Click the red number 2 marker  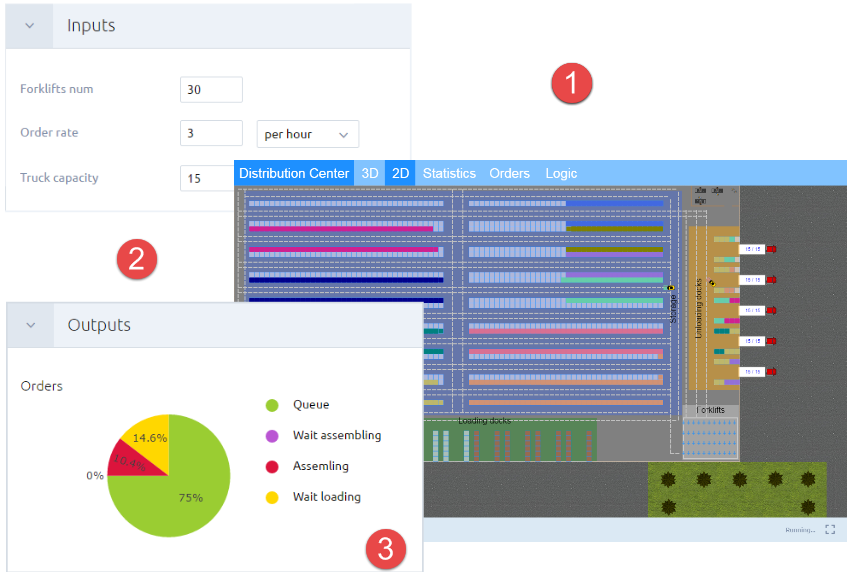tap(136, 259)
